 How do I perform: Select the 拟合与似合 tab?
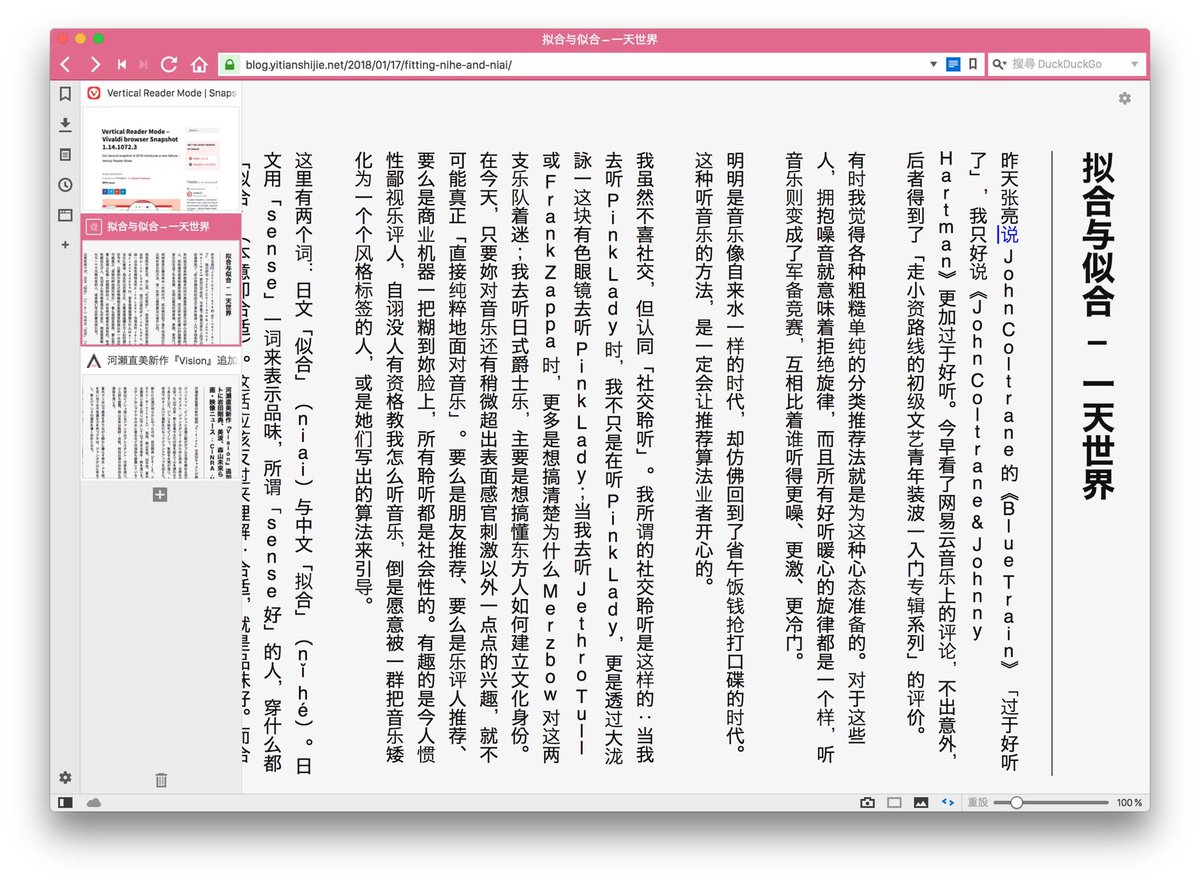tap(161, 226)
